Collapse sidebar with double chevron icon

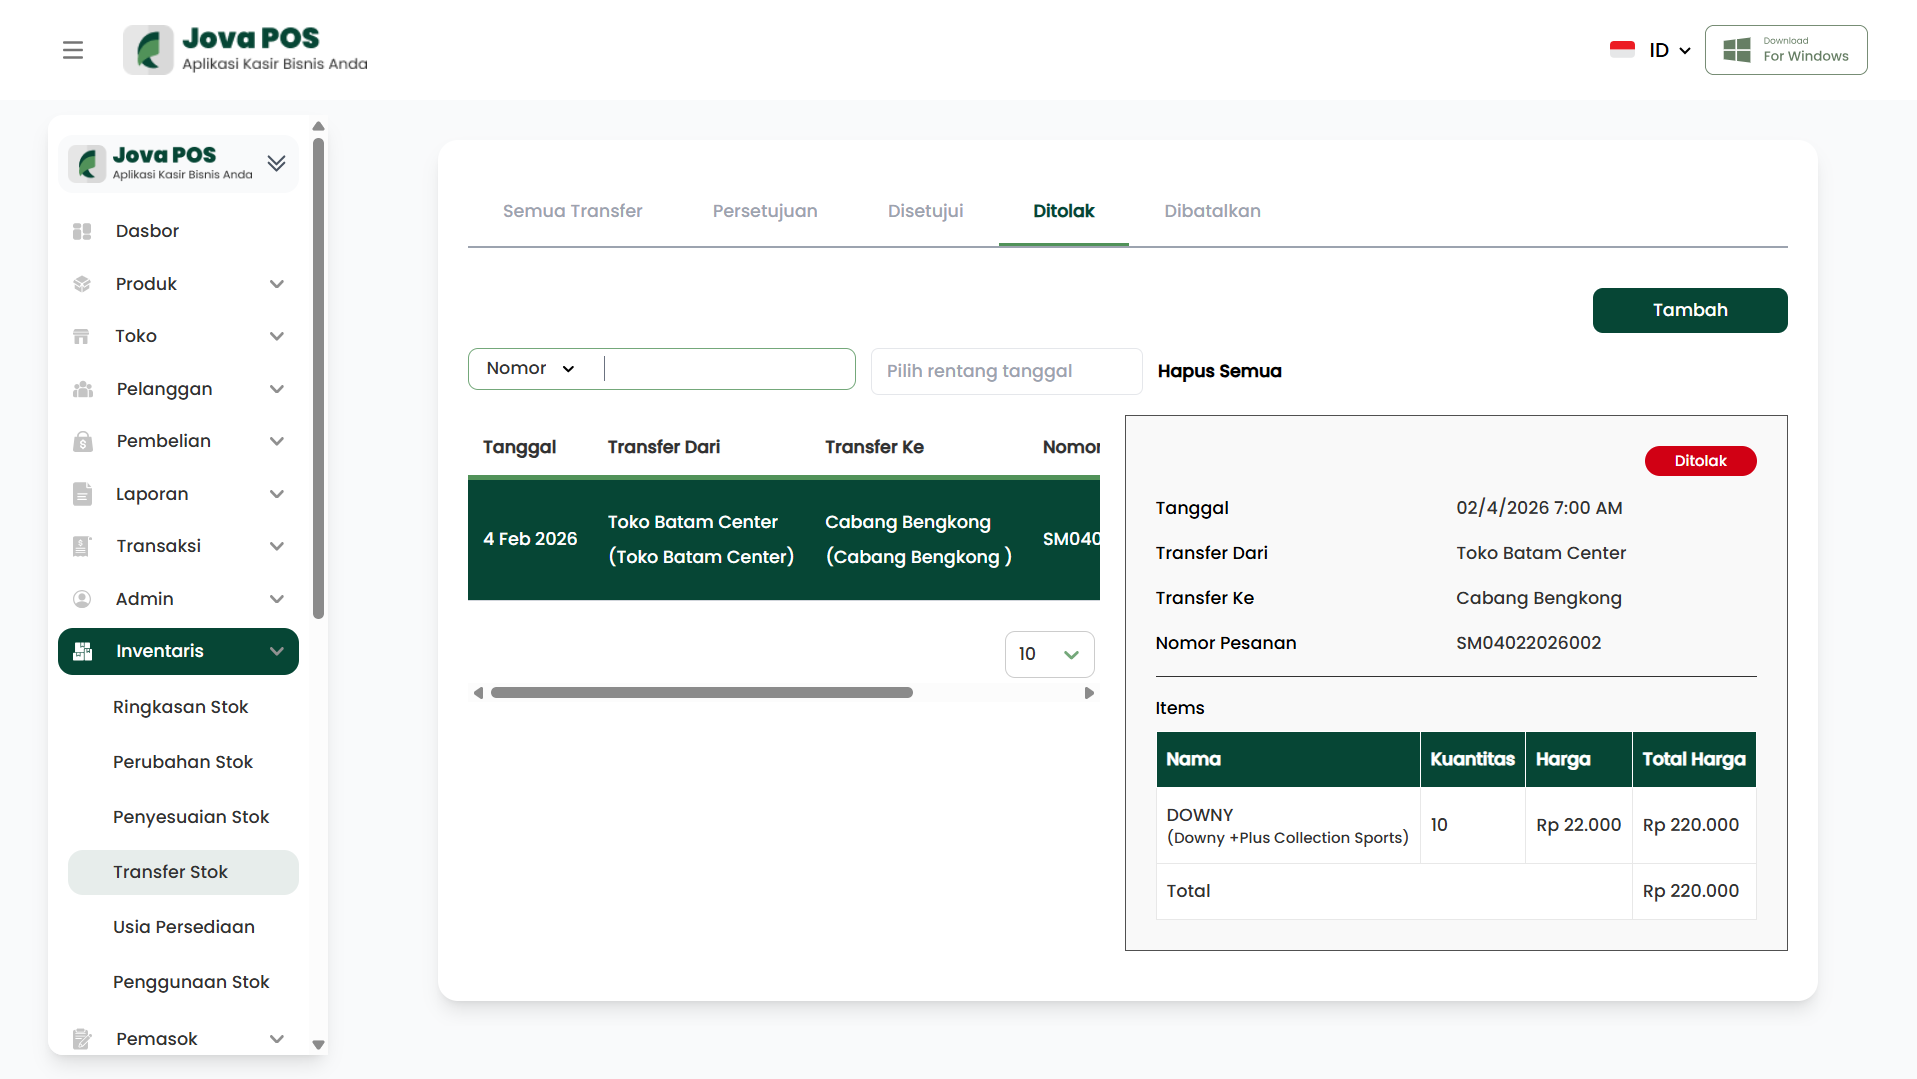coord(277,163)
